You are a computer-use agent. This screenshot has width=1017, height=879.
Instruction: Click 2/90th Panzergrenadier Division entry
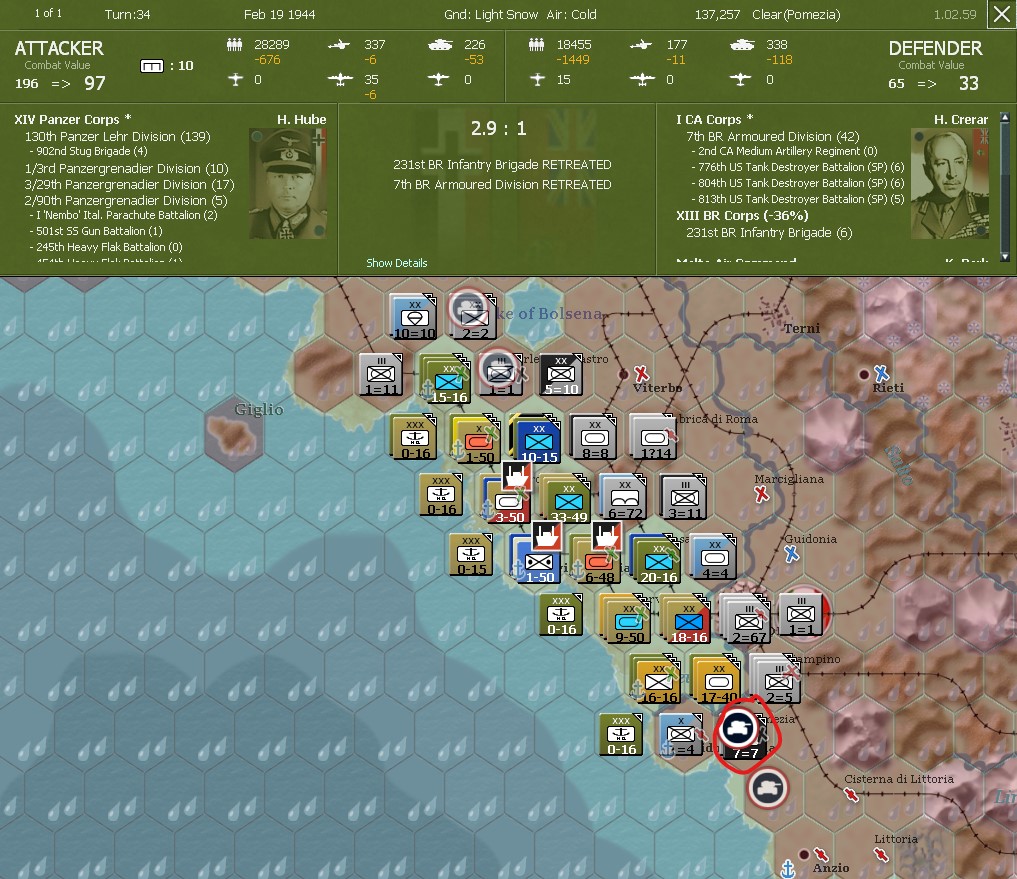point(126,200)
